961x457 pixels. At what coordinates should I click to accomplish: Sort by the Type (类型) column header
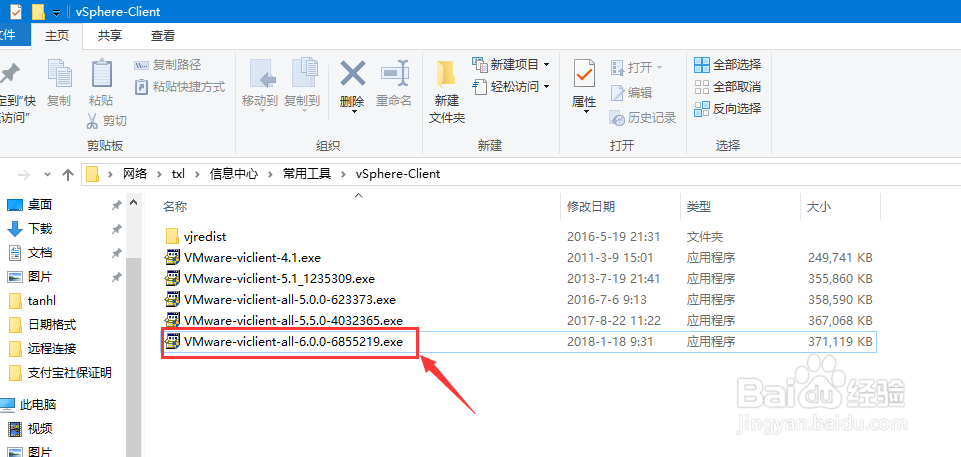tap(698, 207)
